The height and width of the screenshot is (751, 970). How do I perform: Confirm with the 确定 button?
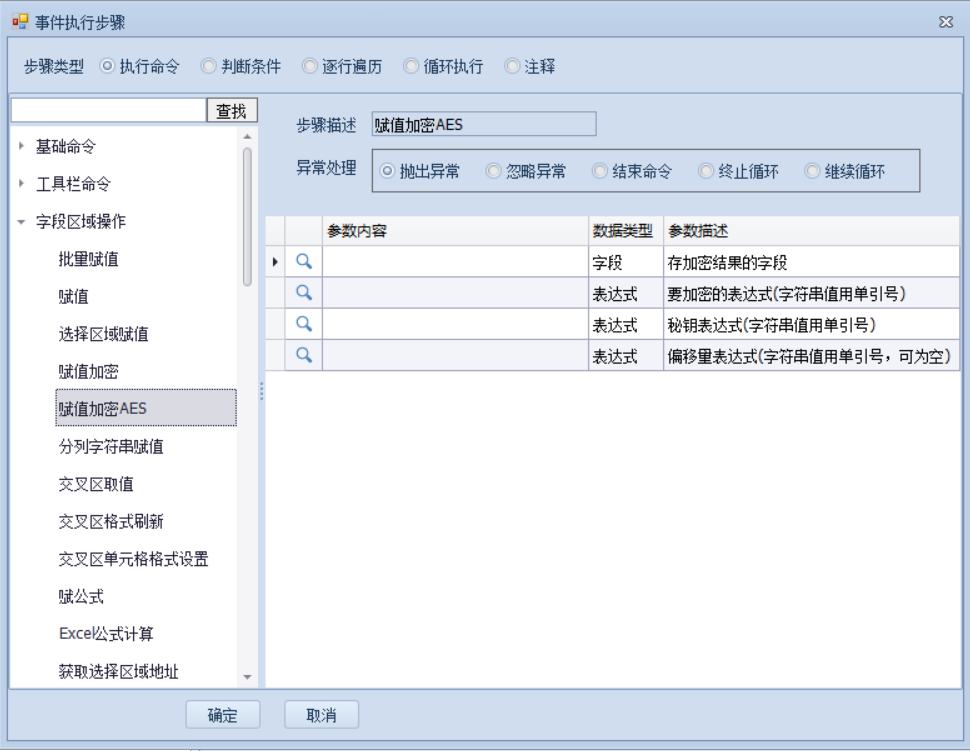point(222,715)
